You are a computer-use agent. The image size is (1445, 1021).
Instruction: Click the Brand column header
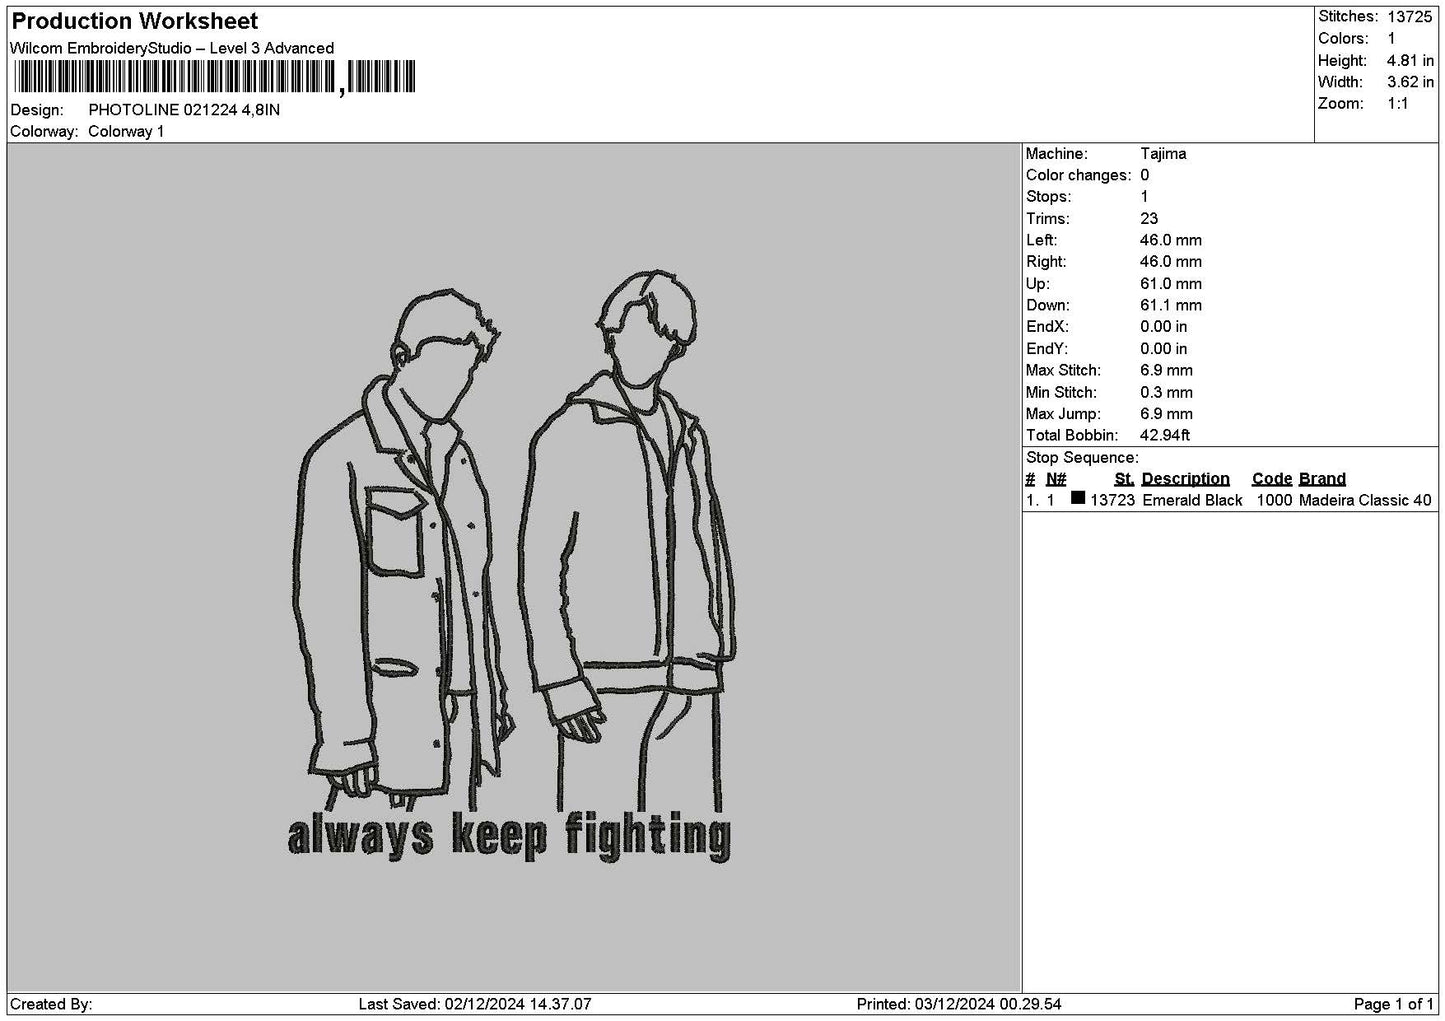(1322, 479)
